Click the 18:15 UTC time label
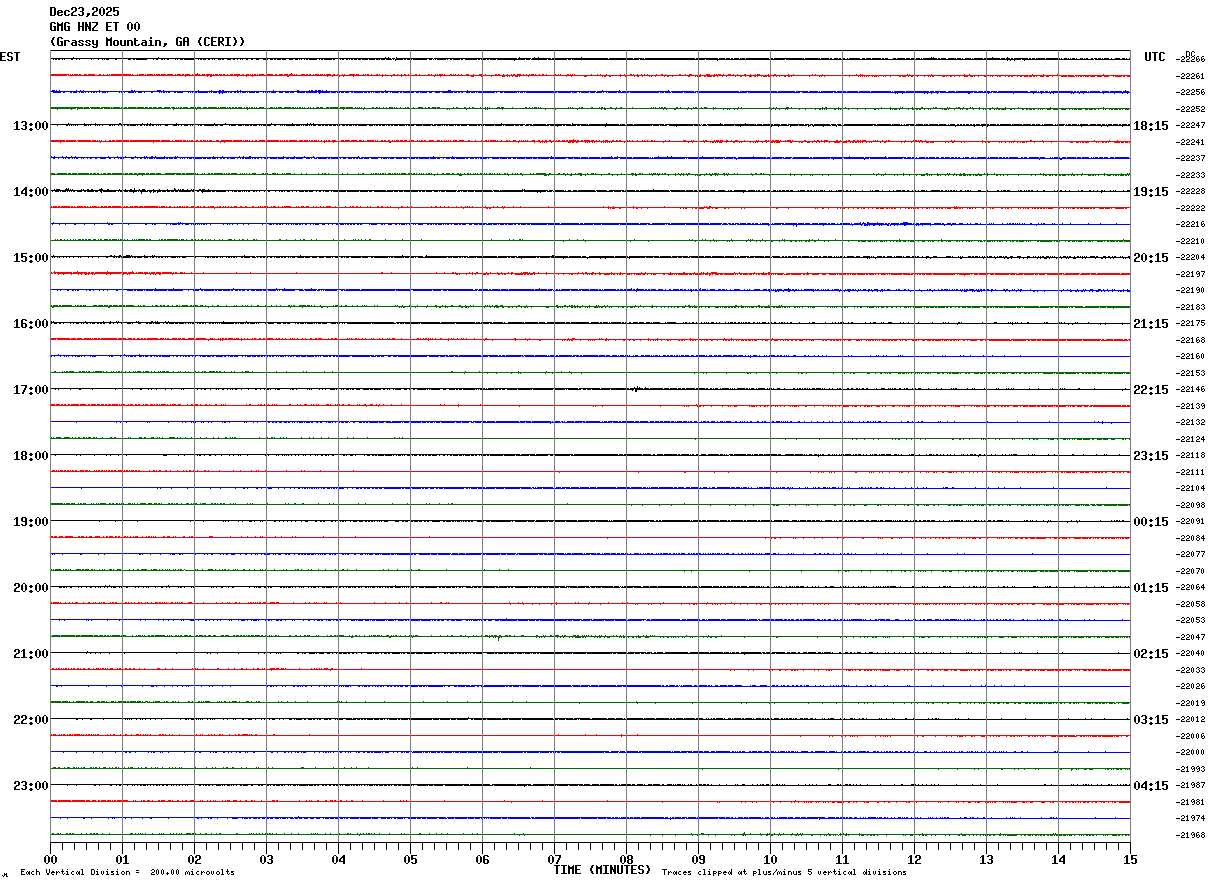This screenshot has width=1210, height=886. (x=1151, y=125)
